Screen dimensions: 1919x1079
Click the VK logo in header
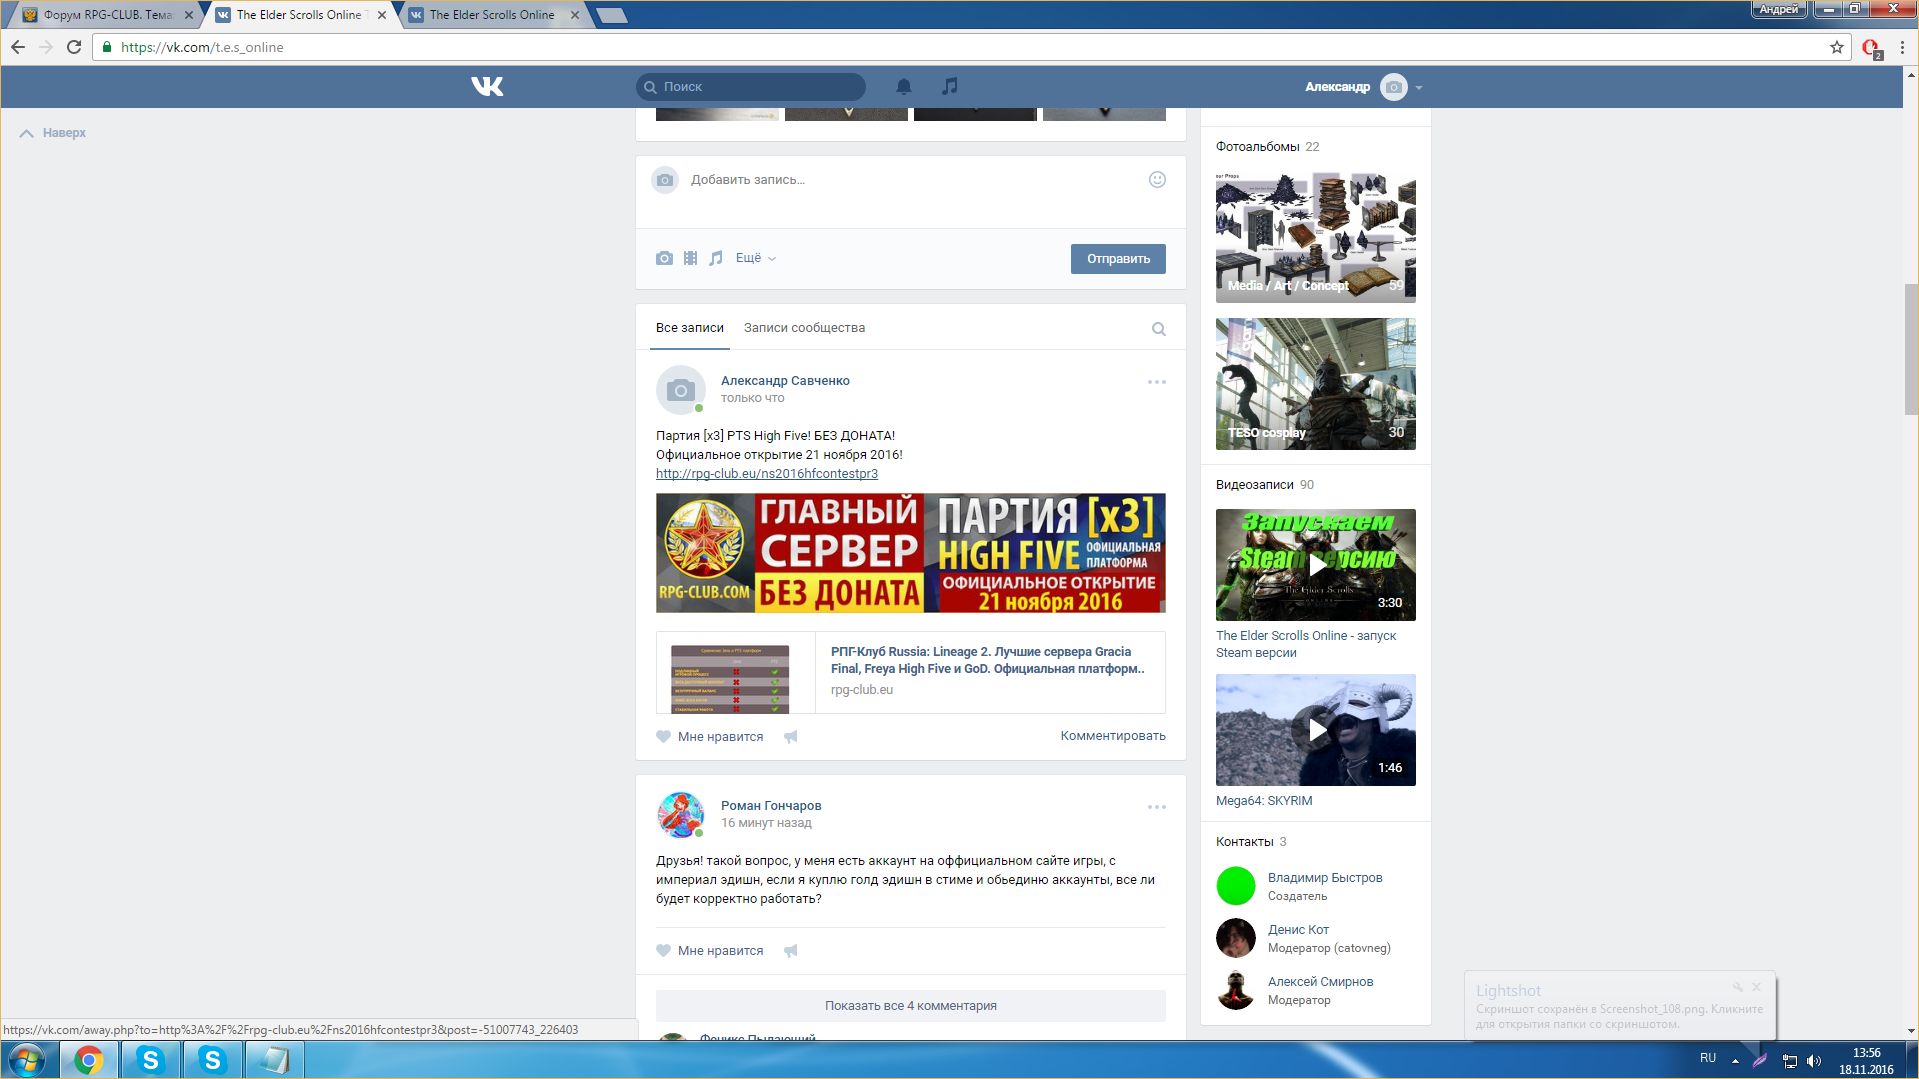(x=487, y=87)
